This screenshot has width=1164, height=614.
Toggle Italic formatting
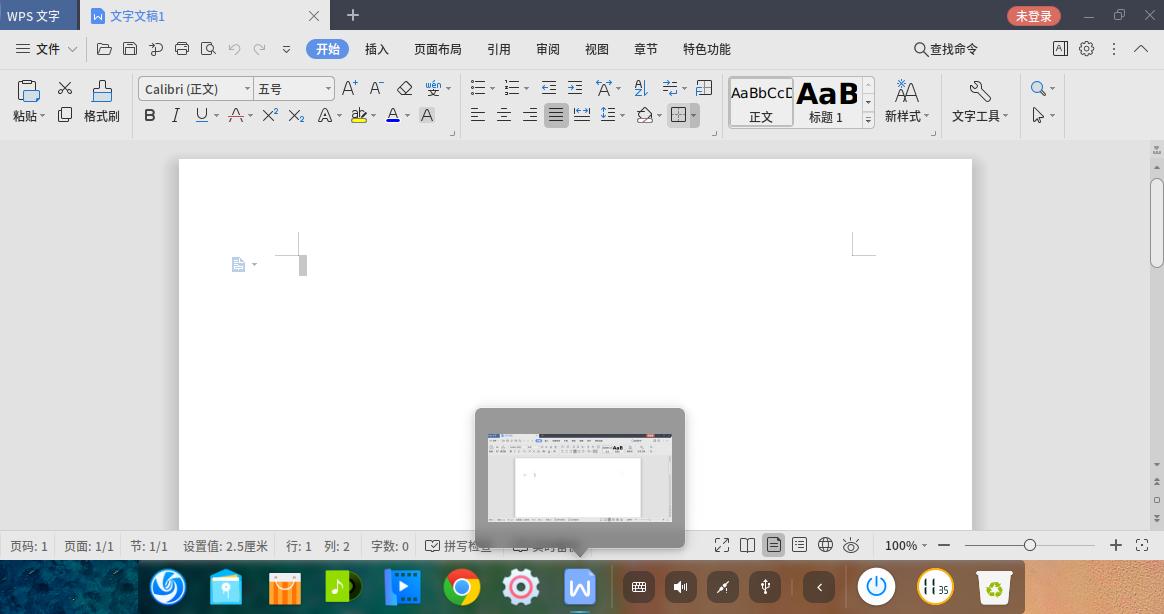coord(176,115)
